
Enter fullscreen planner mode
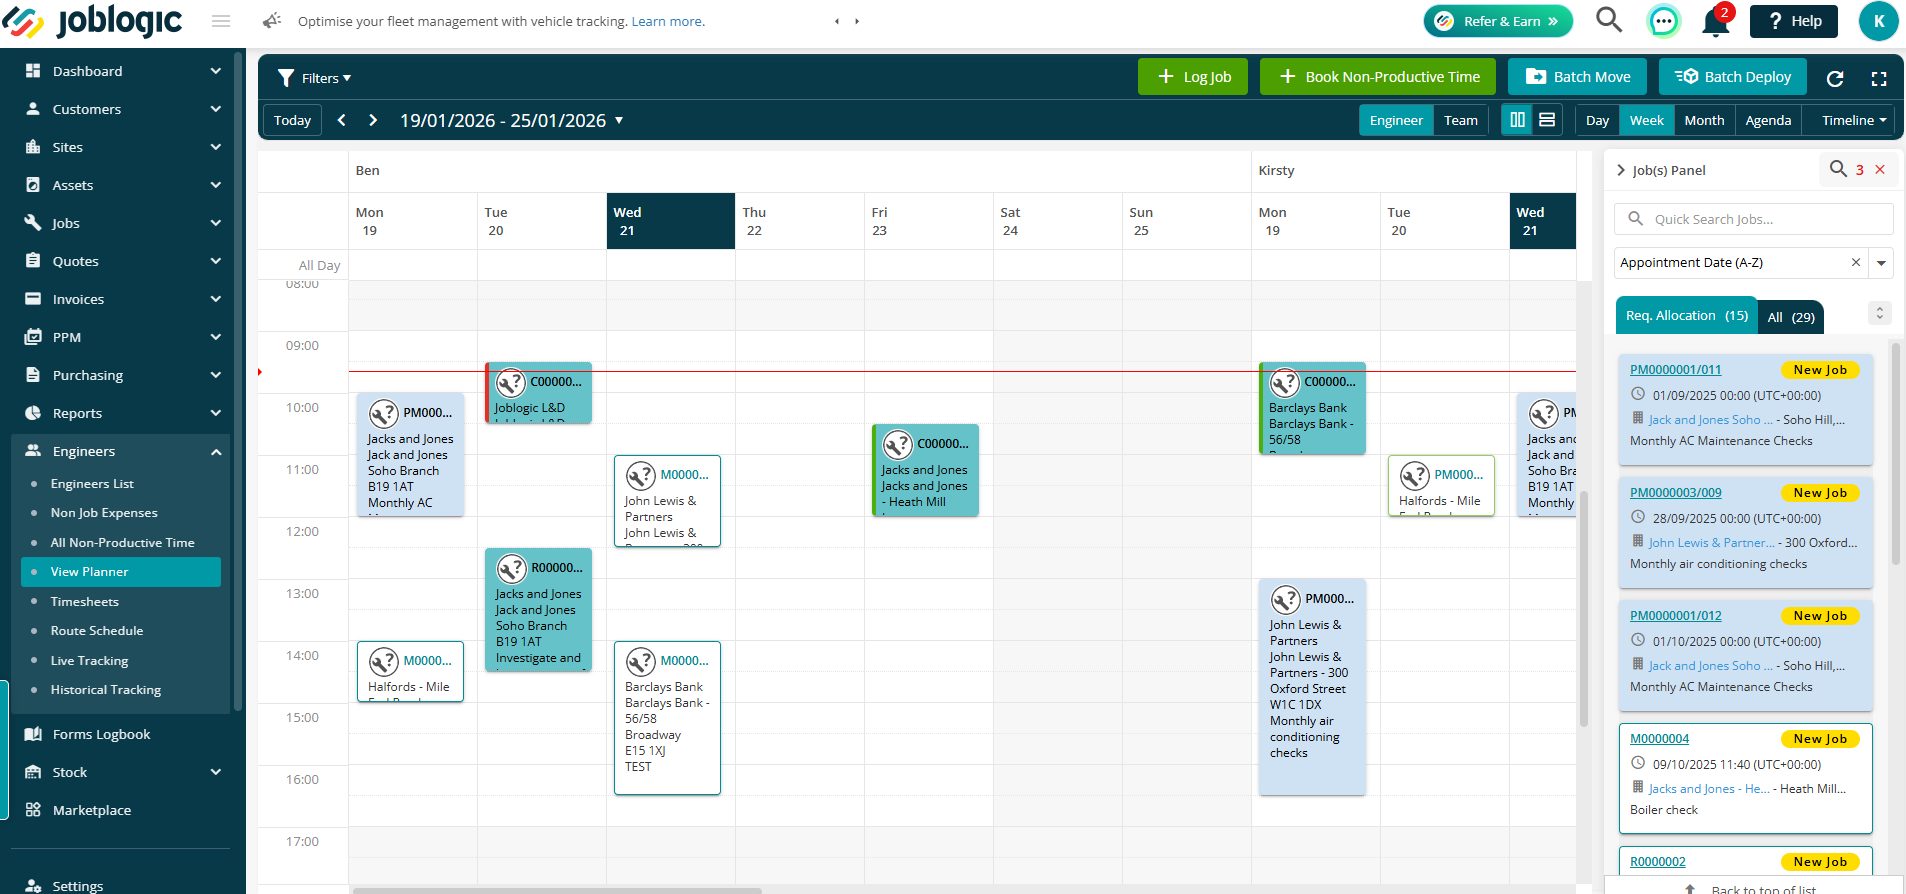point(1879,78)
